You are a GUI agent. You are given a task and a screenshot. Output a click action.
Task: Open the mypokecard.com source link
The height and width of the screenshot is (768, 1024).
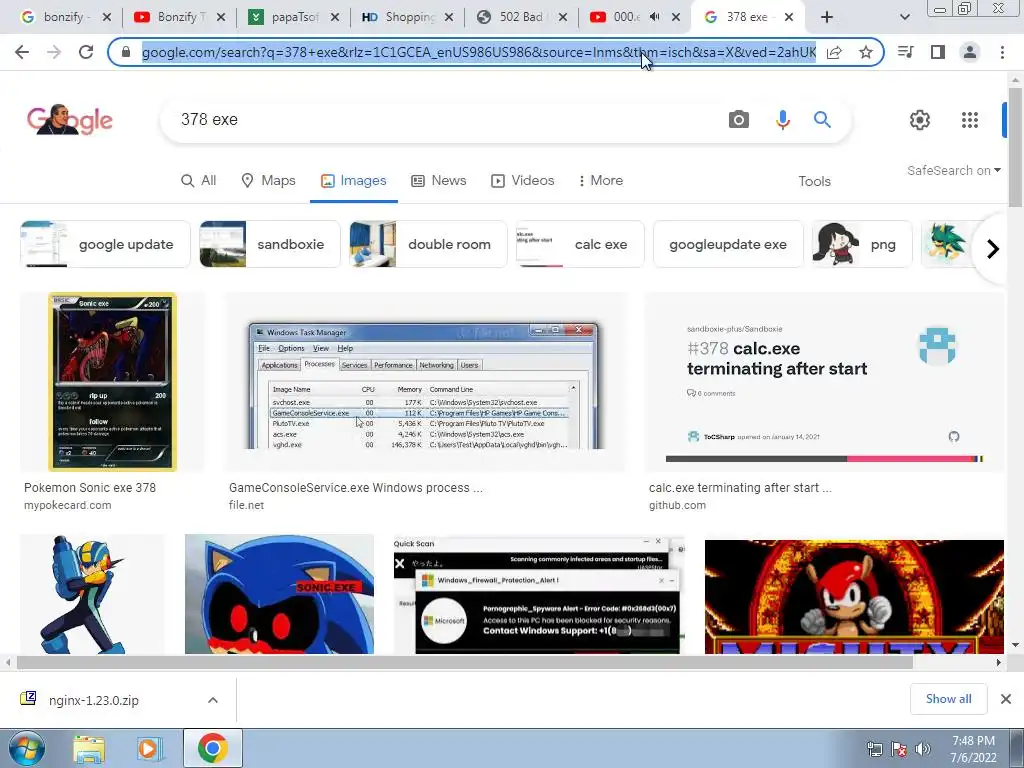point(67,505)
